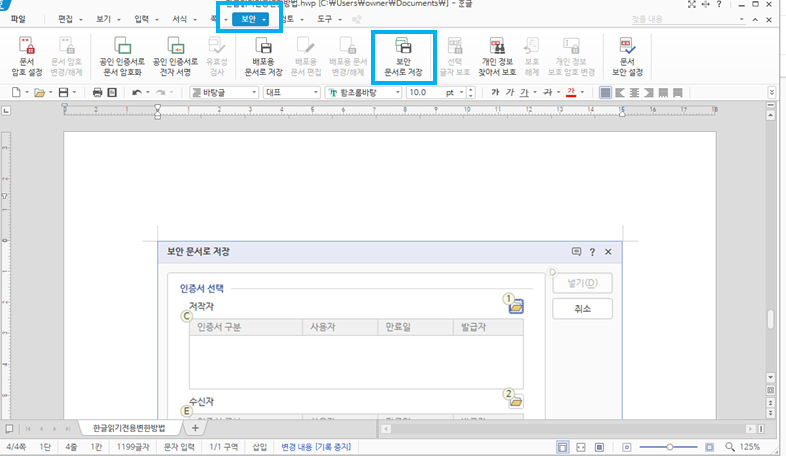
Task: Click 넣기(D) button in dialog
Action: [x=582, y=283]
